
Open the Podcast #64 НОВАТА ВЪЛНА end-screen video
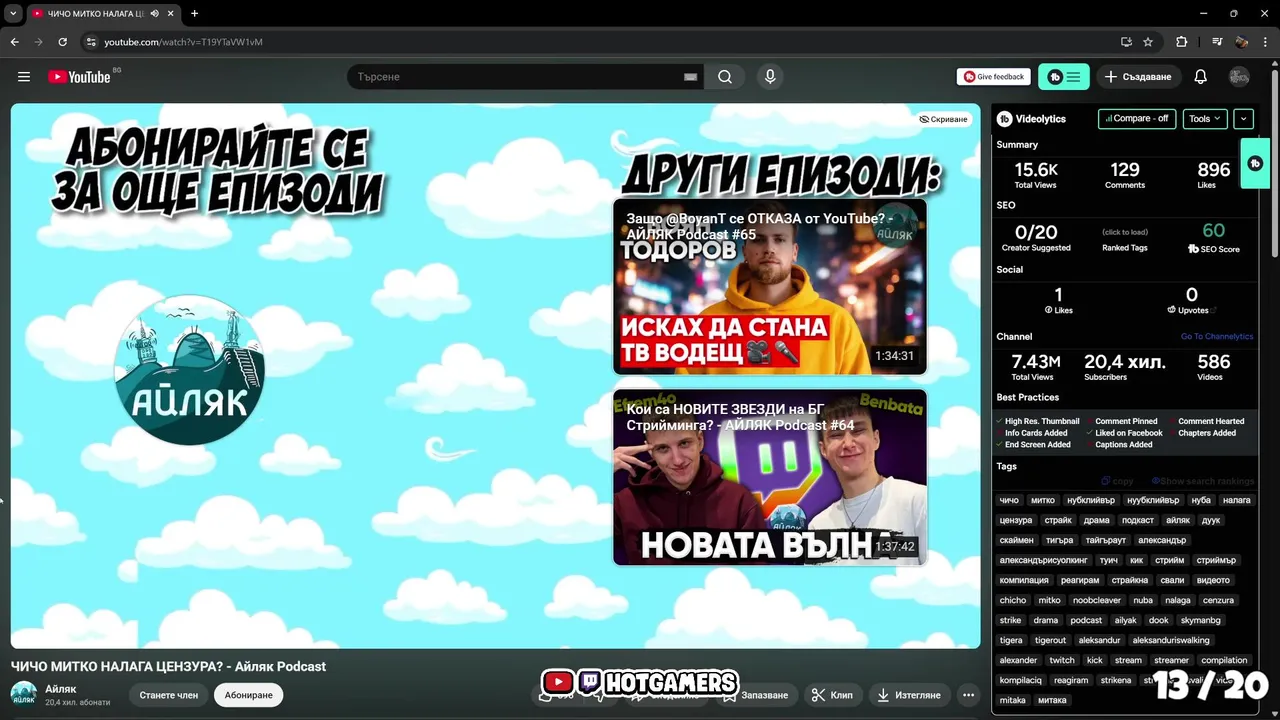click(770, 477)
